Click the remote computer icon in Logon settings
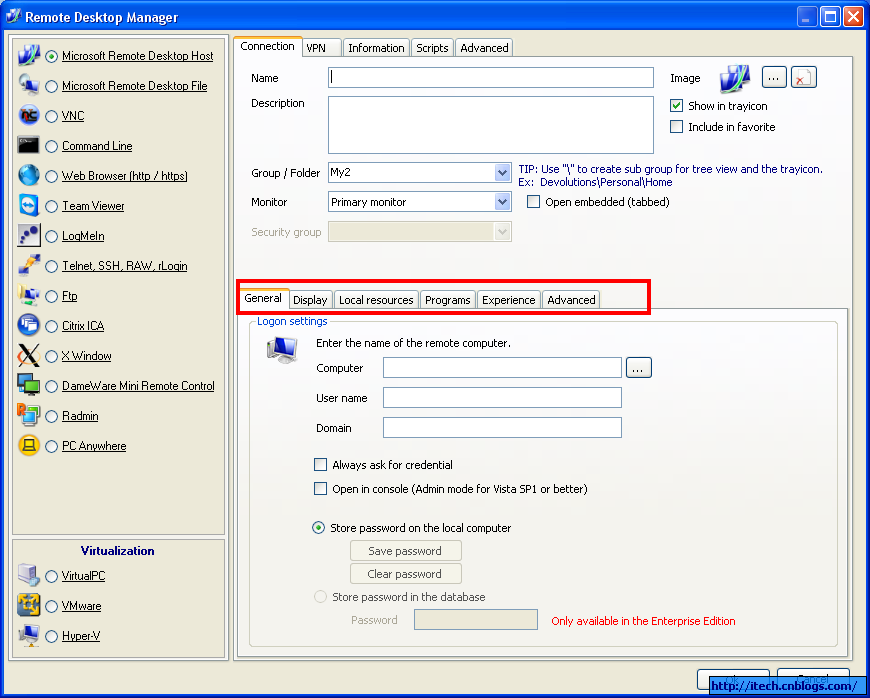The width and height of the screenshot is (870, 698). click(x=282, y=350)
